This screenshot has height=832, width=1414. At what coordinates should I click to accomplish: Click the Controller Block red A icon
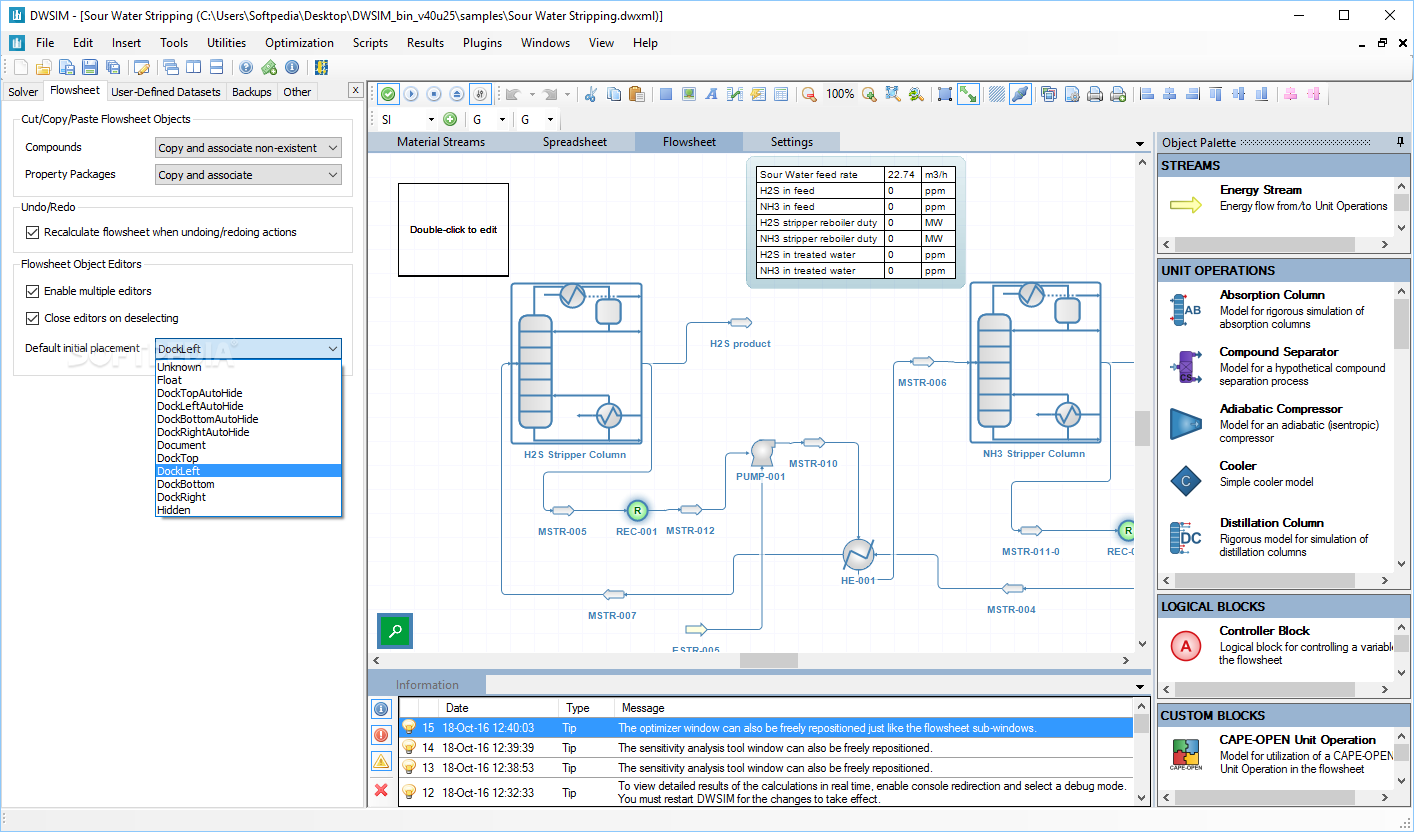coord(1185,647)
